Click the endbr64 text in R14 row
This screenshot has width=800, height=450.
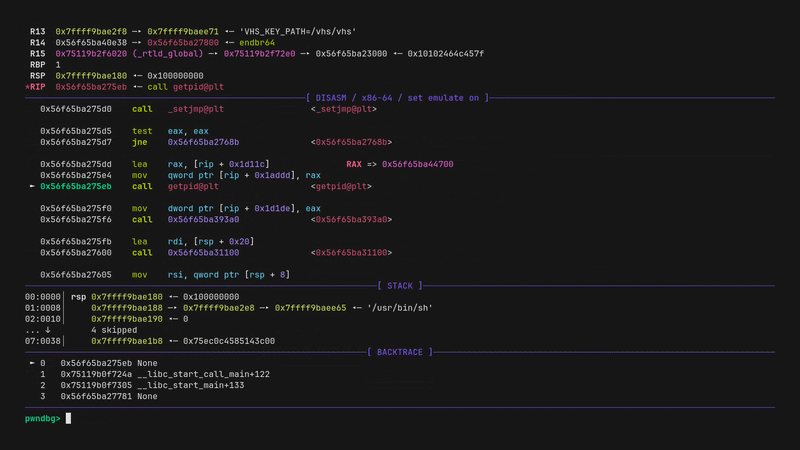(257, 43)
